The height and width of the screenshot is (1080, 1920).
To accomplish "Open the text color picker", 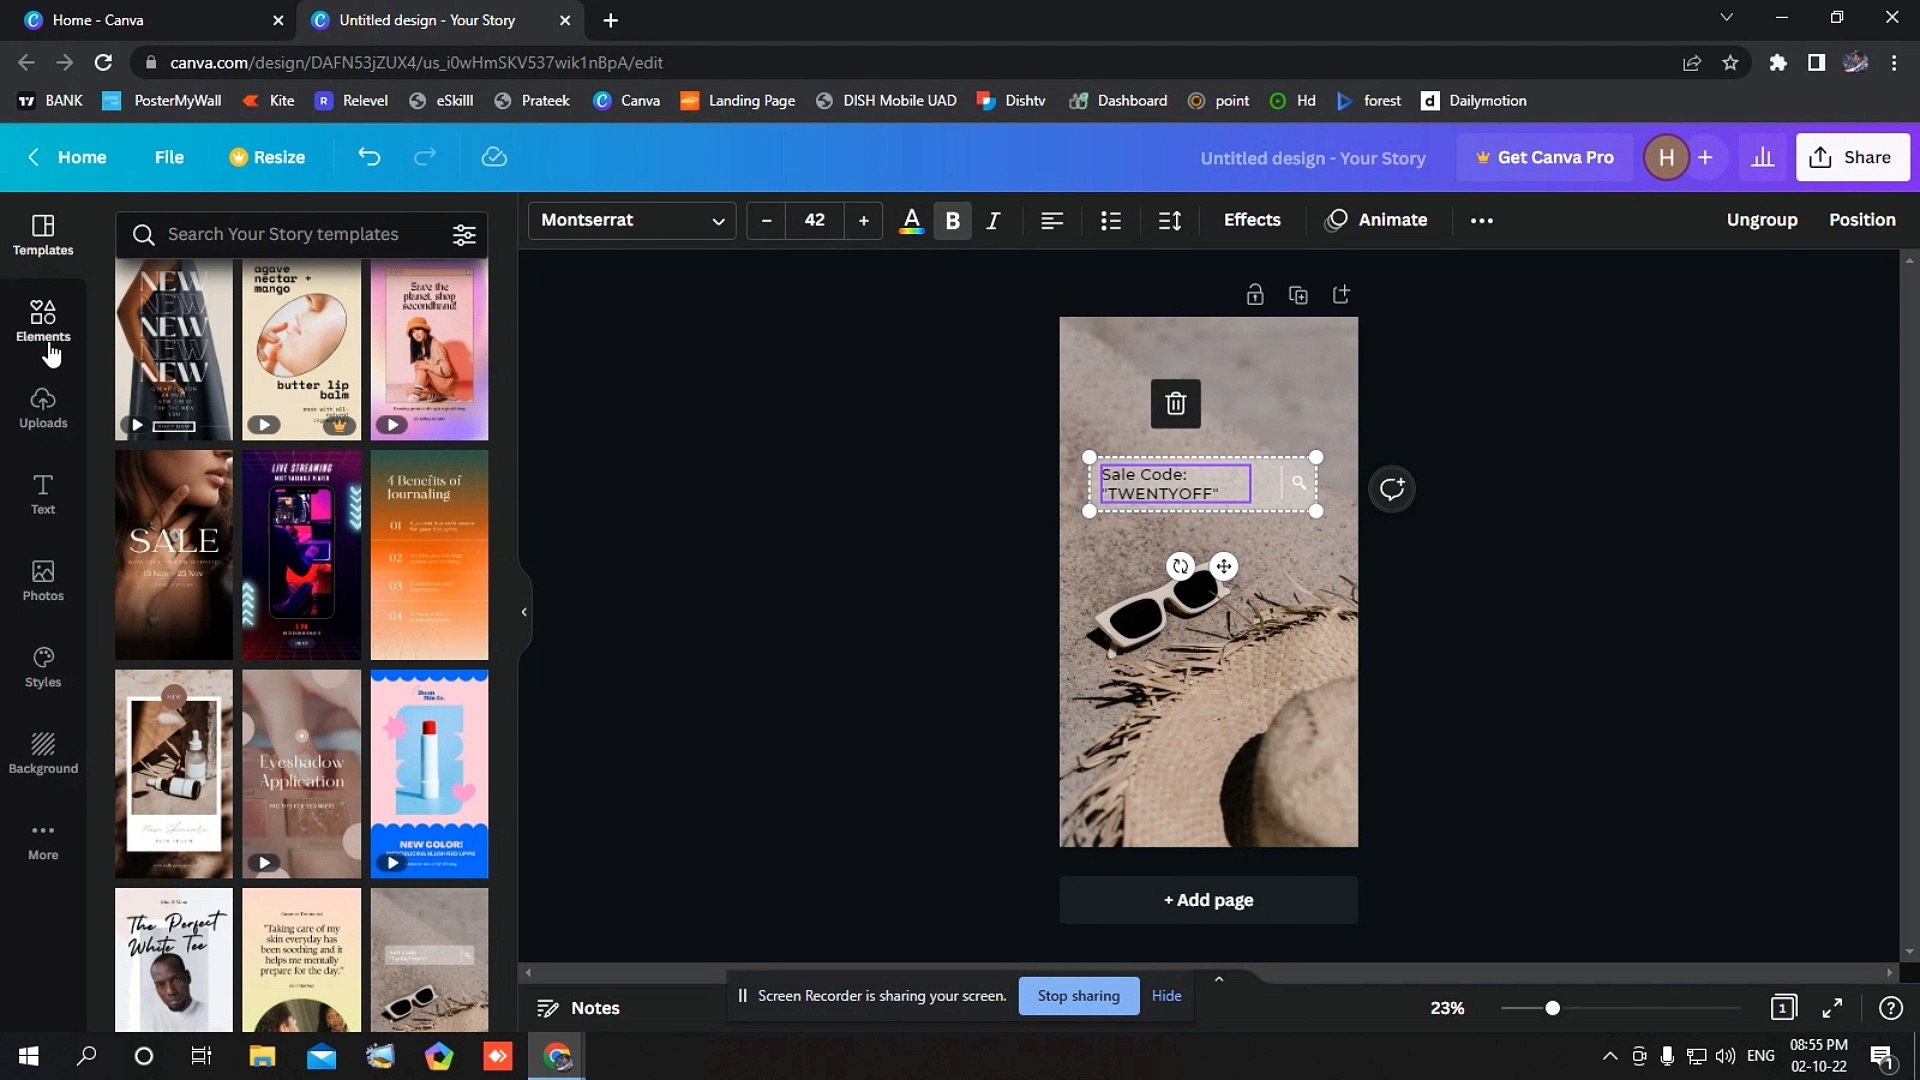I will (911, 220).
